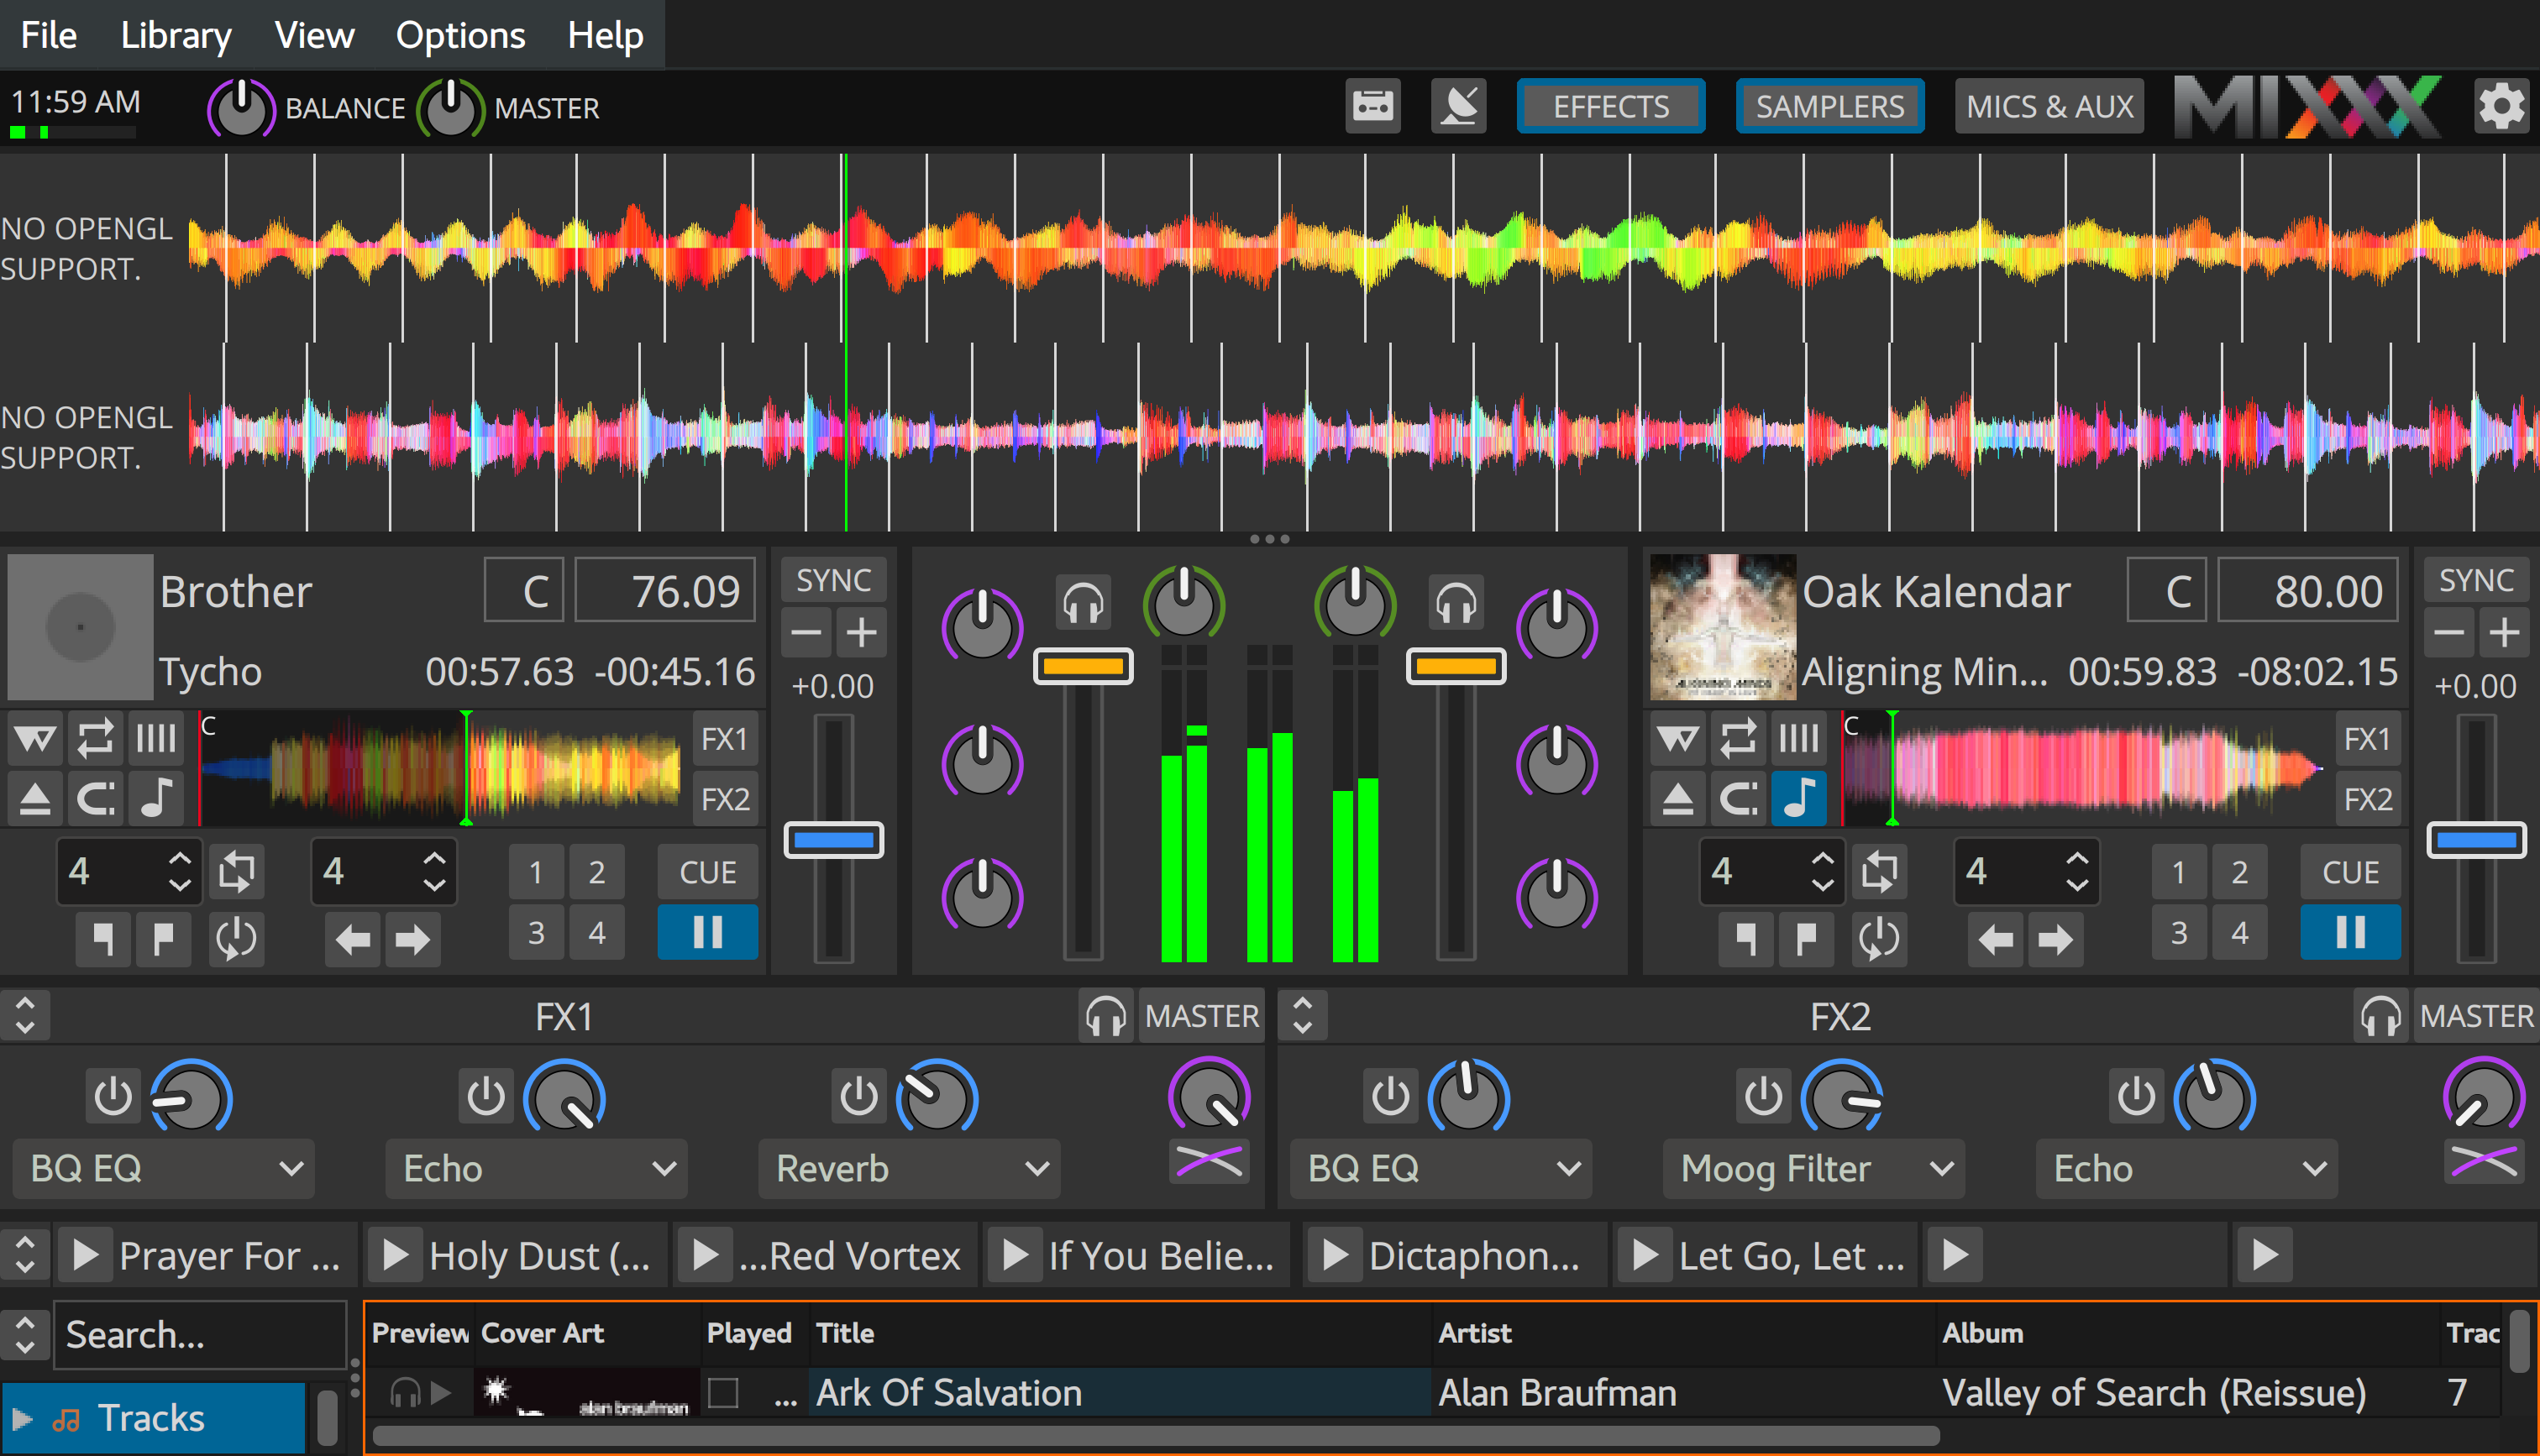Eject the track from the Oak Kalendar deck
This screenshot has width=2540, height=1456.
tap(1678, 799)
